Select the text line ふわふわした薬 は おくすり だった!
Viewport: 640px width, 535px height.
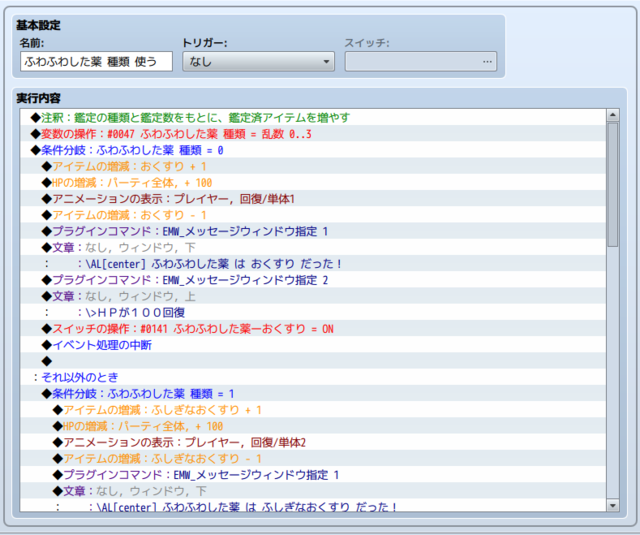click(x=313, y=264)
